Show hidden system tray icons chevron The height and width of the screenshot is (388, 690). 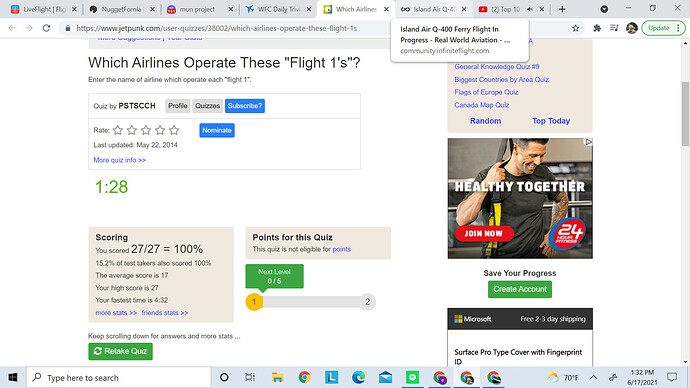point(594,377)
